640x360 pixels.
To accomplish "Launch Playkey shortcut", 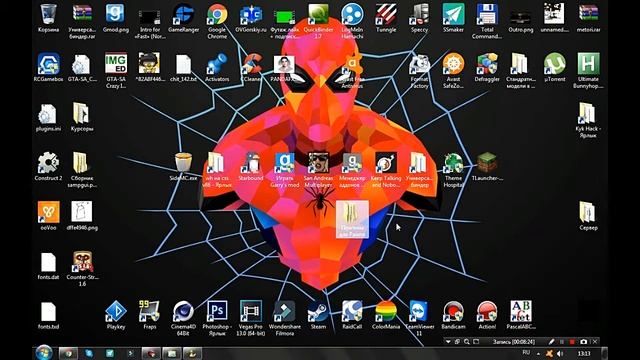I will coord(116,315).
